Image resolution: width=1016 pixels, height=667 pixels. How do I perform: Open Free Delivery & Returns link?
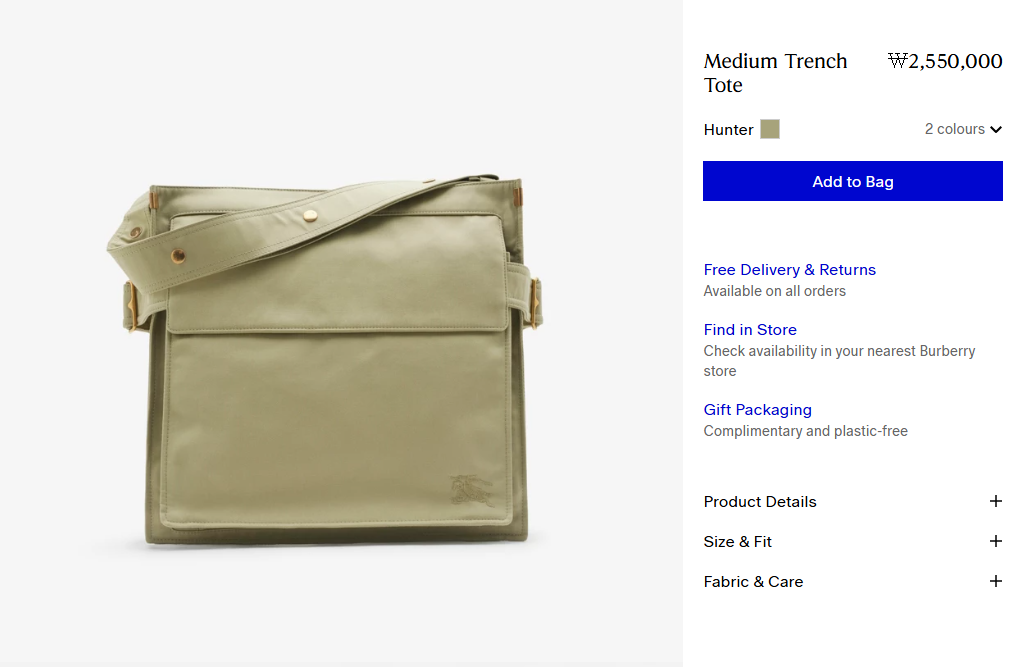789,270
